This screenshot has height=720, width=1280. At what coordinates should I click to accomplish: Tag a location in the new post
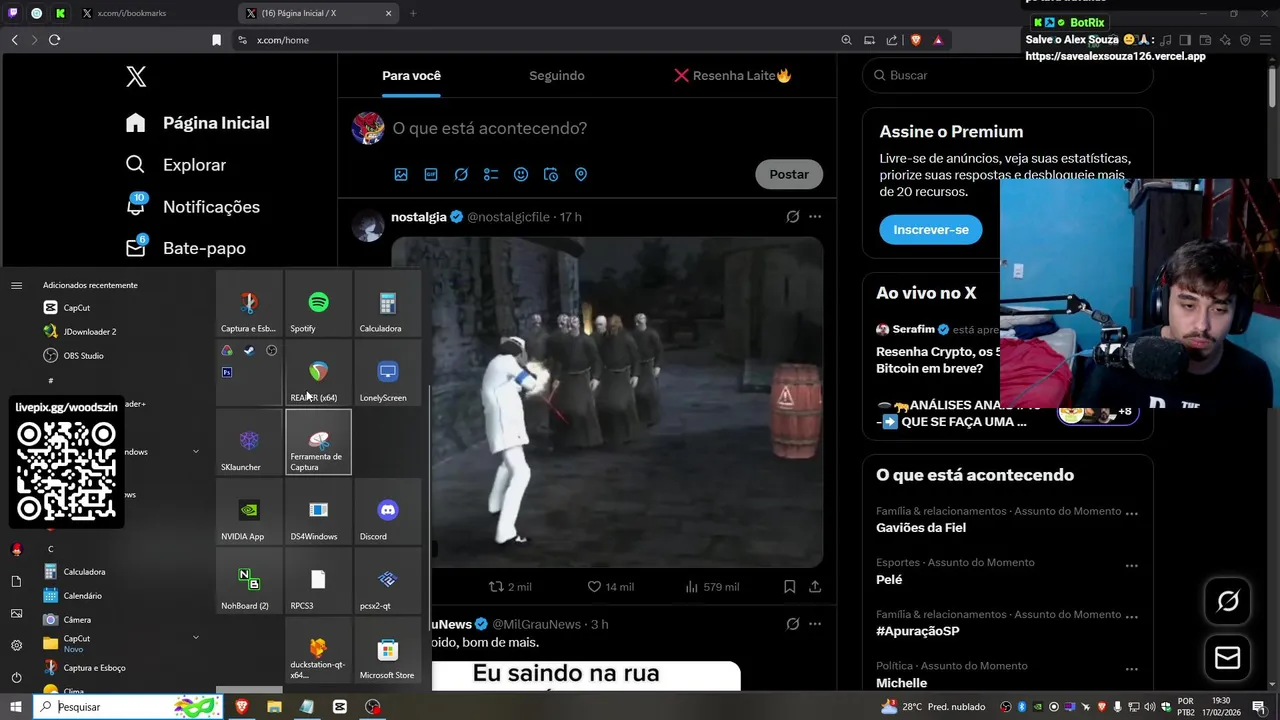coord(581,174)
